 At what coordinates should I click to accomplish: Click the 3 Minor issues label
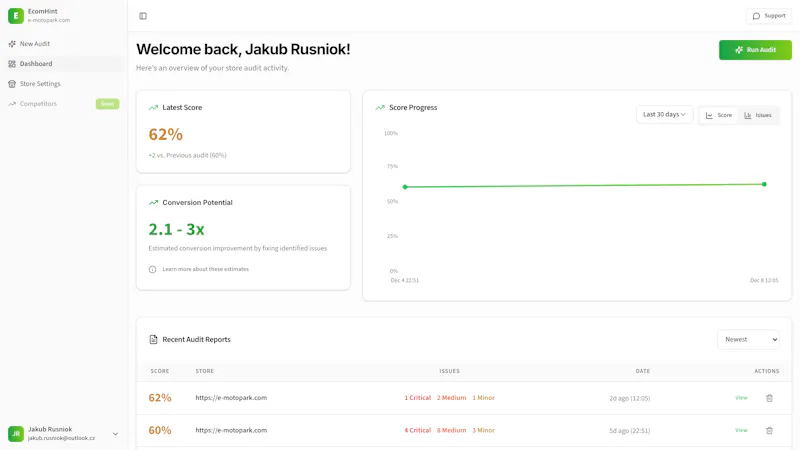483,430
